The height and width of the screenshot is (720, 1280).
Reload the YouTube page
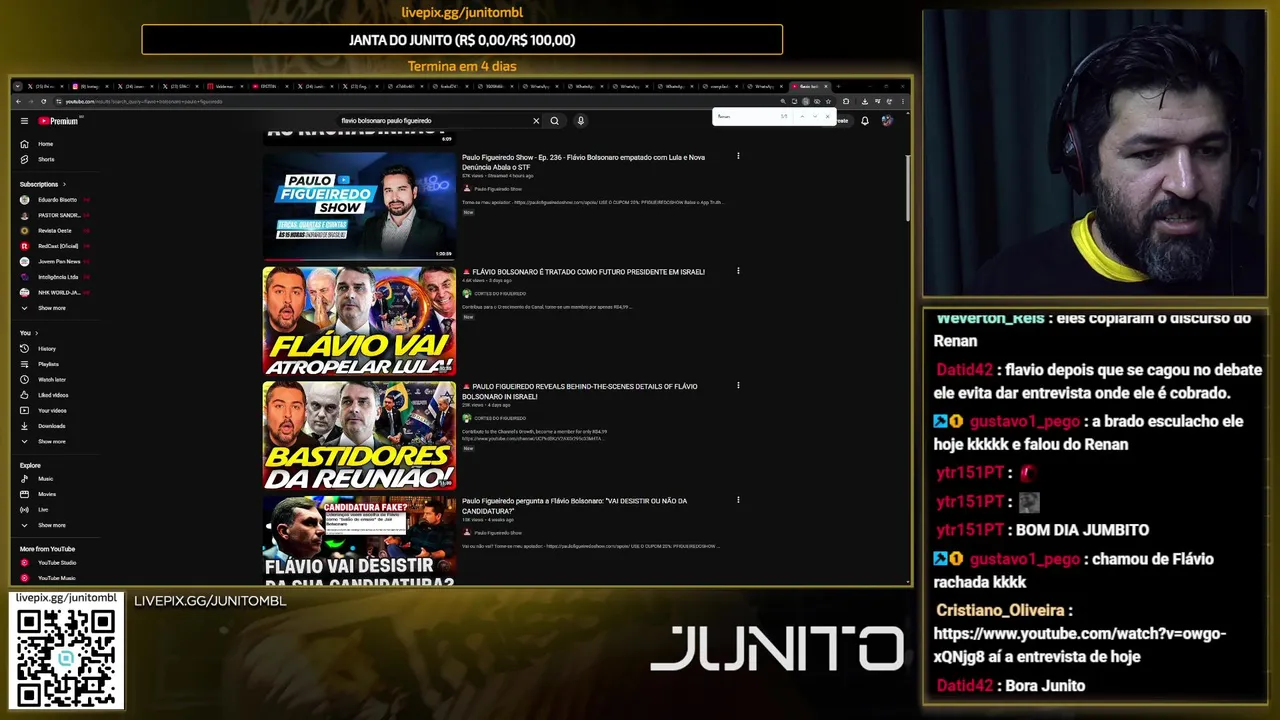click(43, 102)
